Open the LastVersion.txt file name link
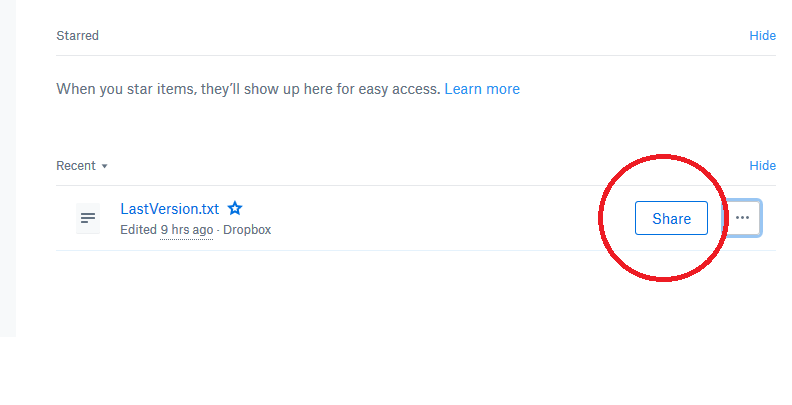The height and width of the screenshot is (405, 792). [x=170, y=209]
